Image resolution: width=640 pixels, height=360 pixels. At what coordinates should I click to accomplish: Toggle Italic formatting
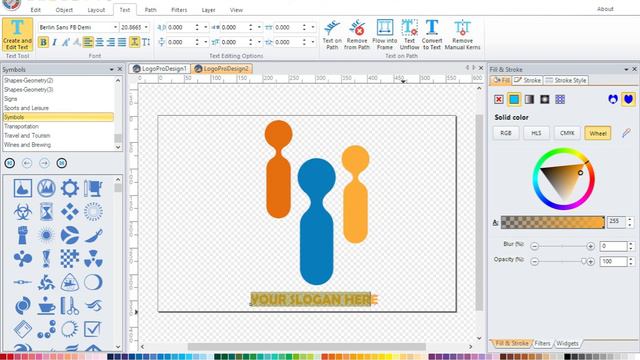(54, 42)
